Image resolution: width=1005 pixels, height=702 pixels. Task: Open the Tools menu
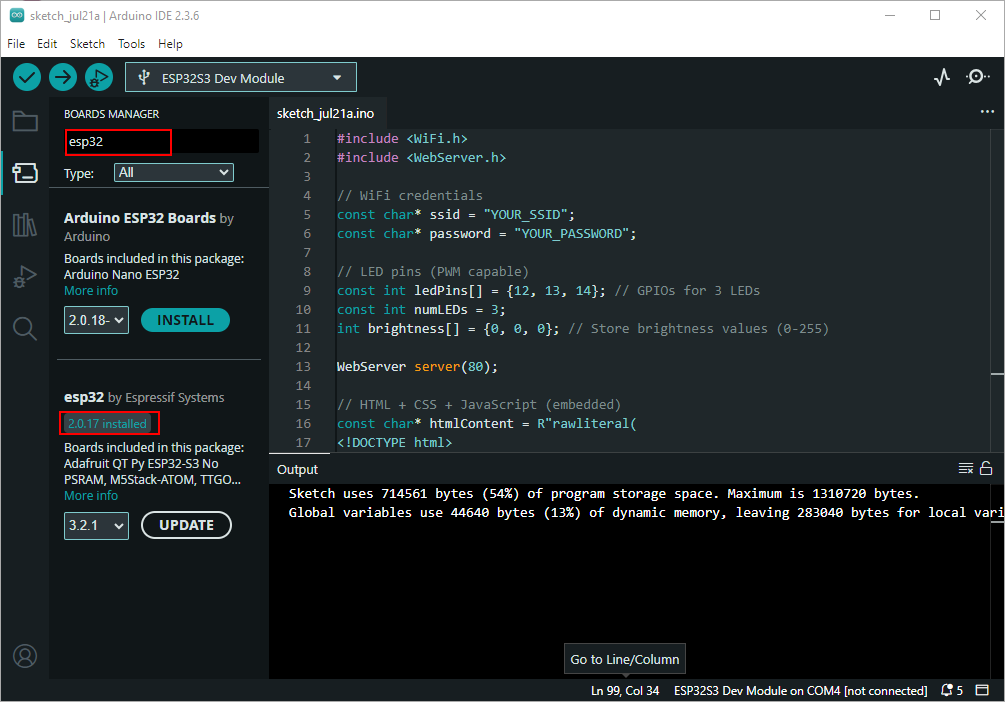click(x=131, y=44)
